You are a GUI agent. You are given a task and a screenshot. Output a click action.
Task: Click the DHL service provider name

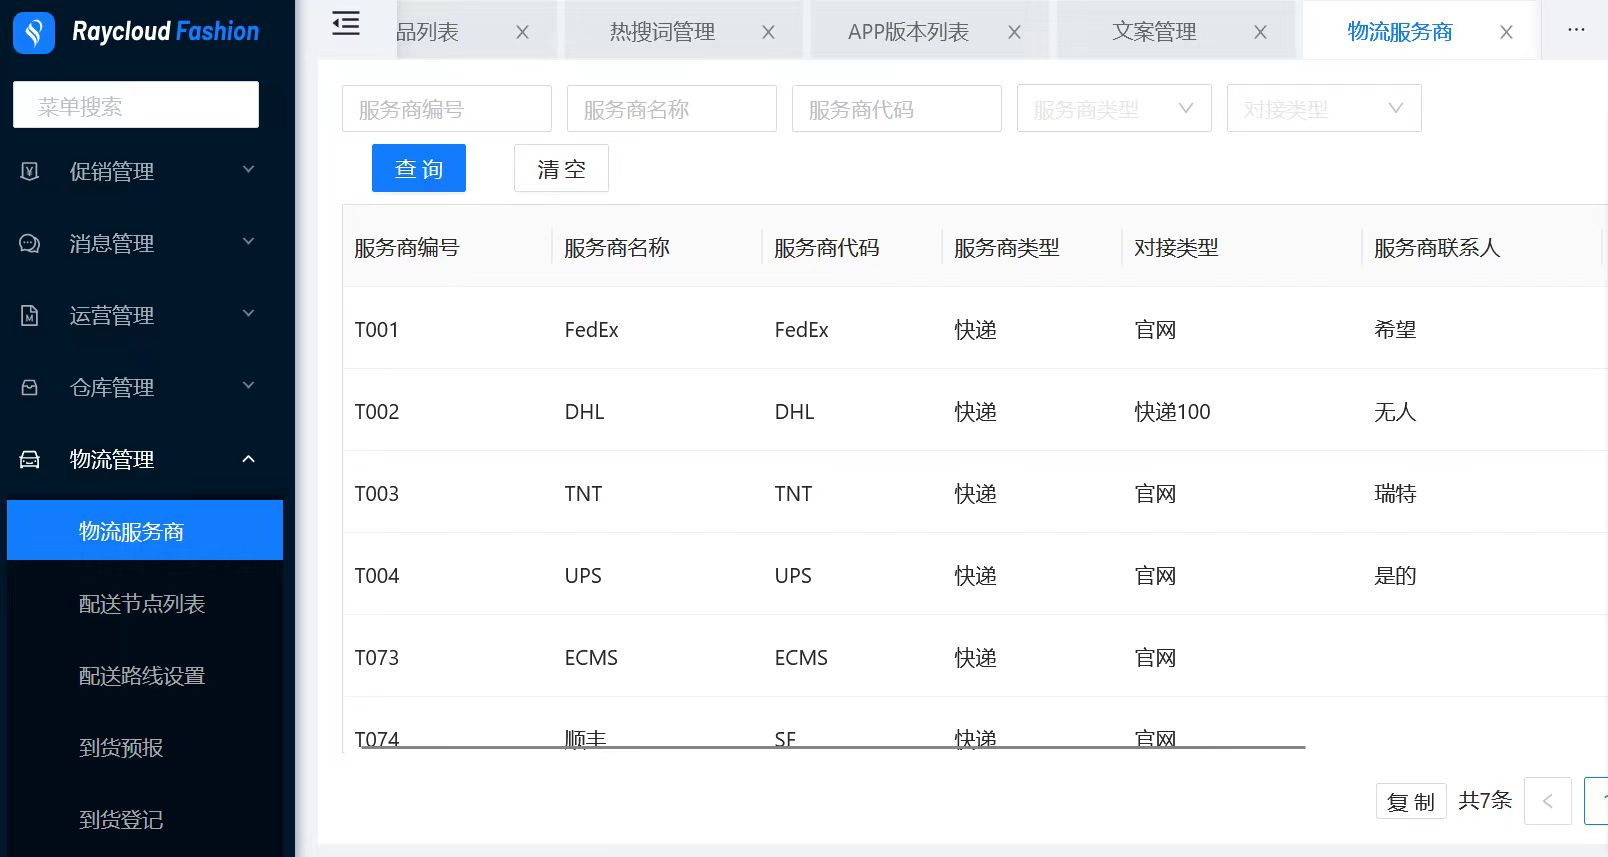tap(585, 411)
